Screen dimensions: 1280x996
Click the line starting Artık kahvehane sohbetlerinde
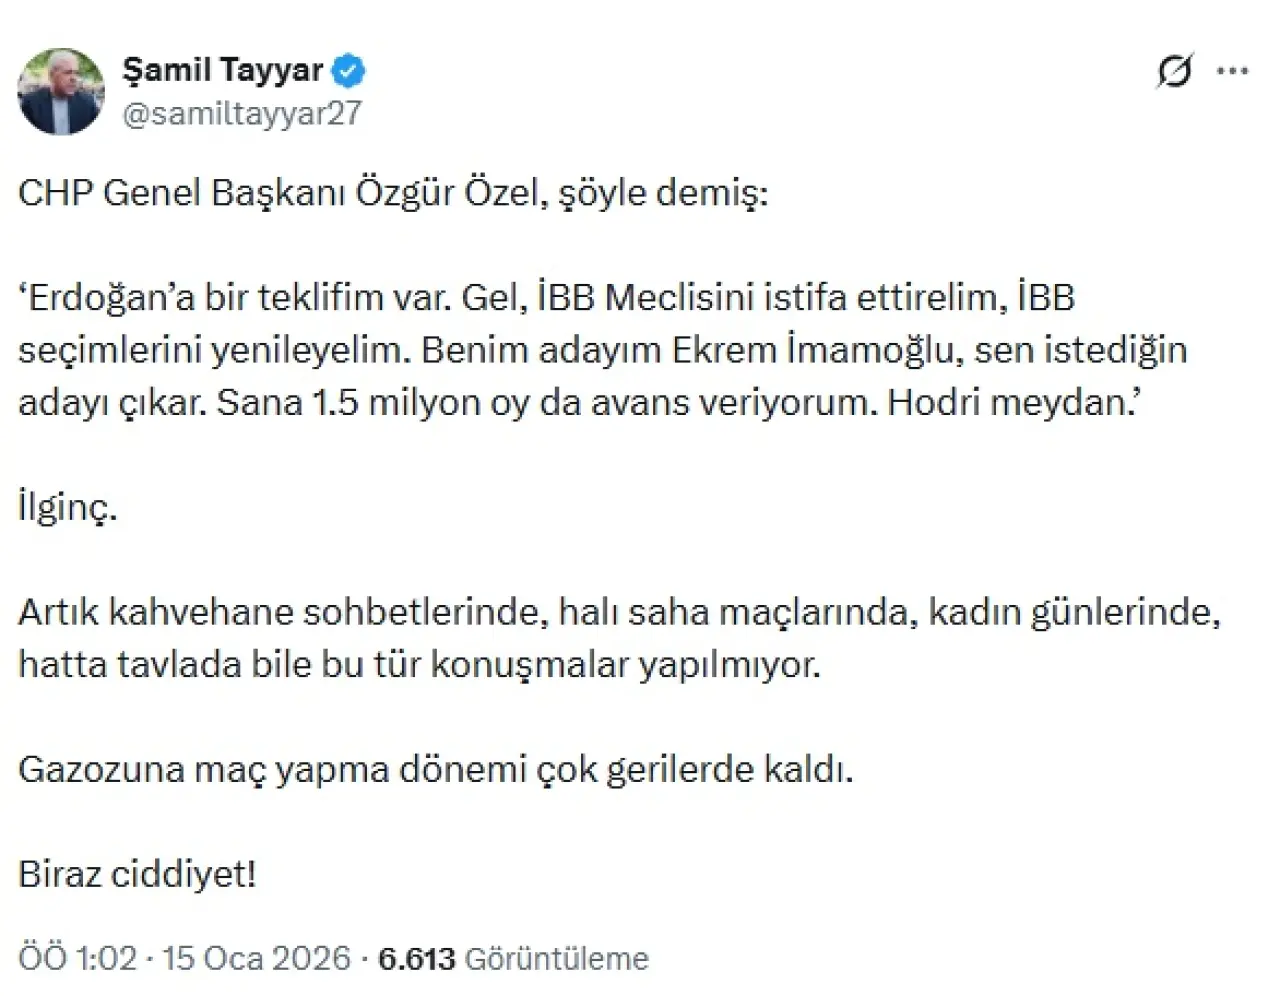[619, 612]
